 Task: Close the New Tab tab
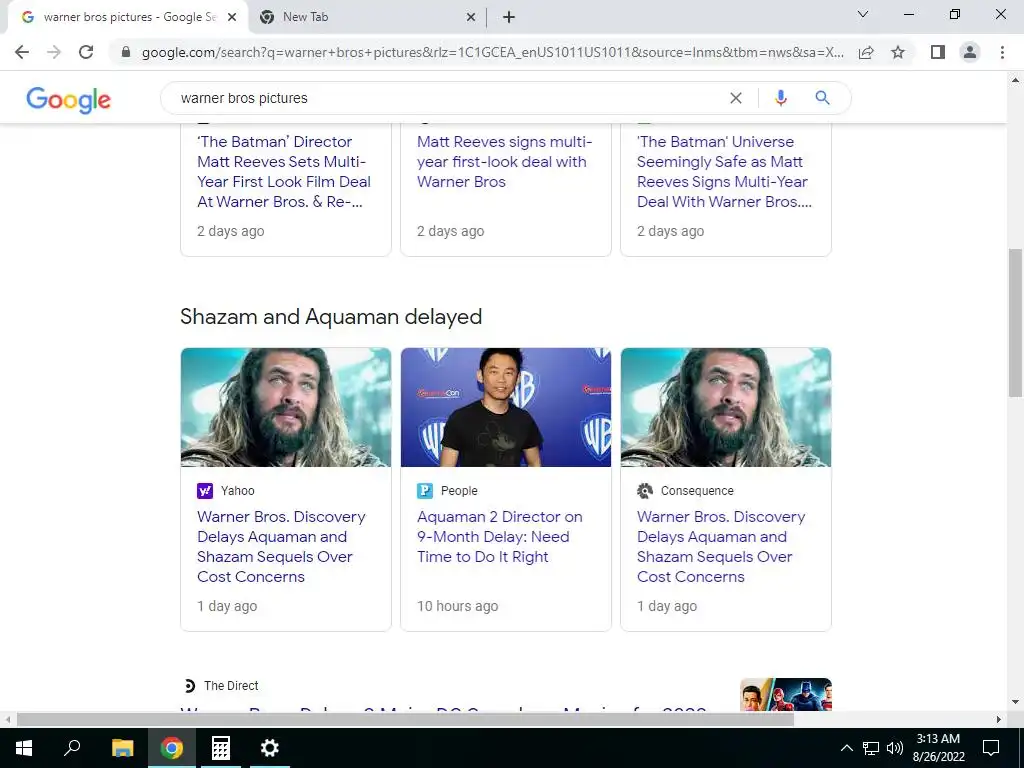pos(471,17)
